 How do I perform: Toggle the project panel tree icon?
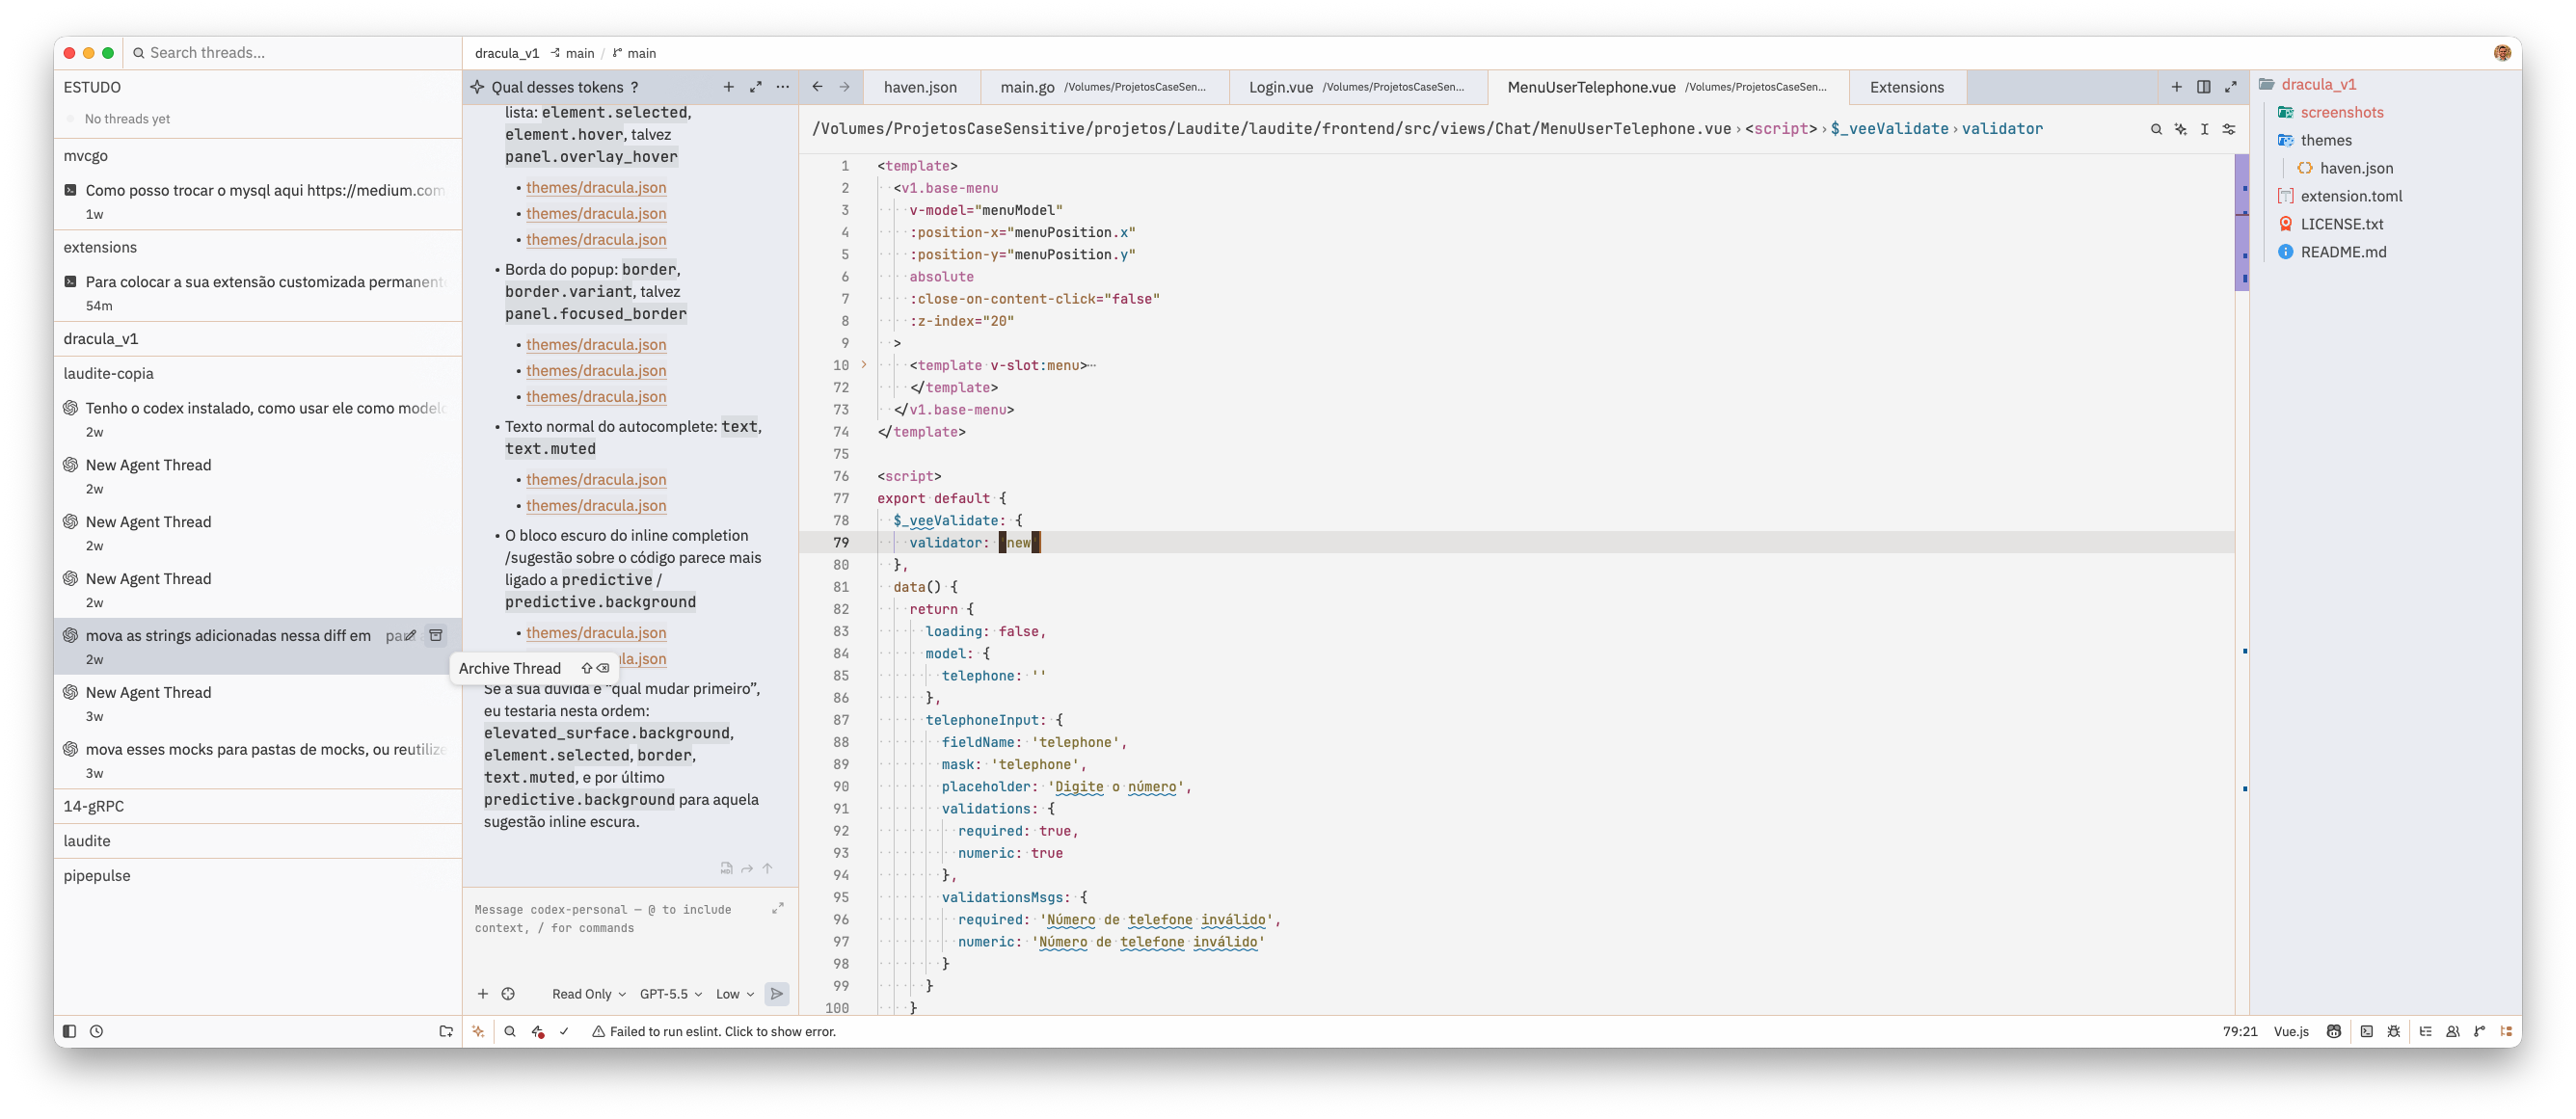click(2506, 1031)
